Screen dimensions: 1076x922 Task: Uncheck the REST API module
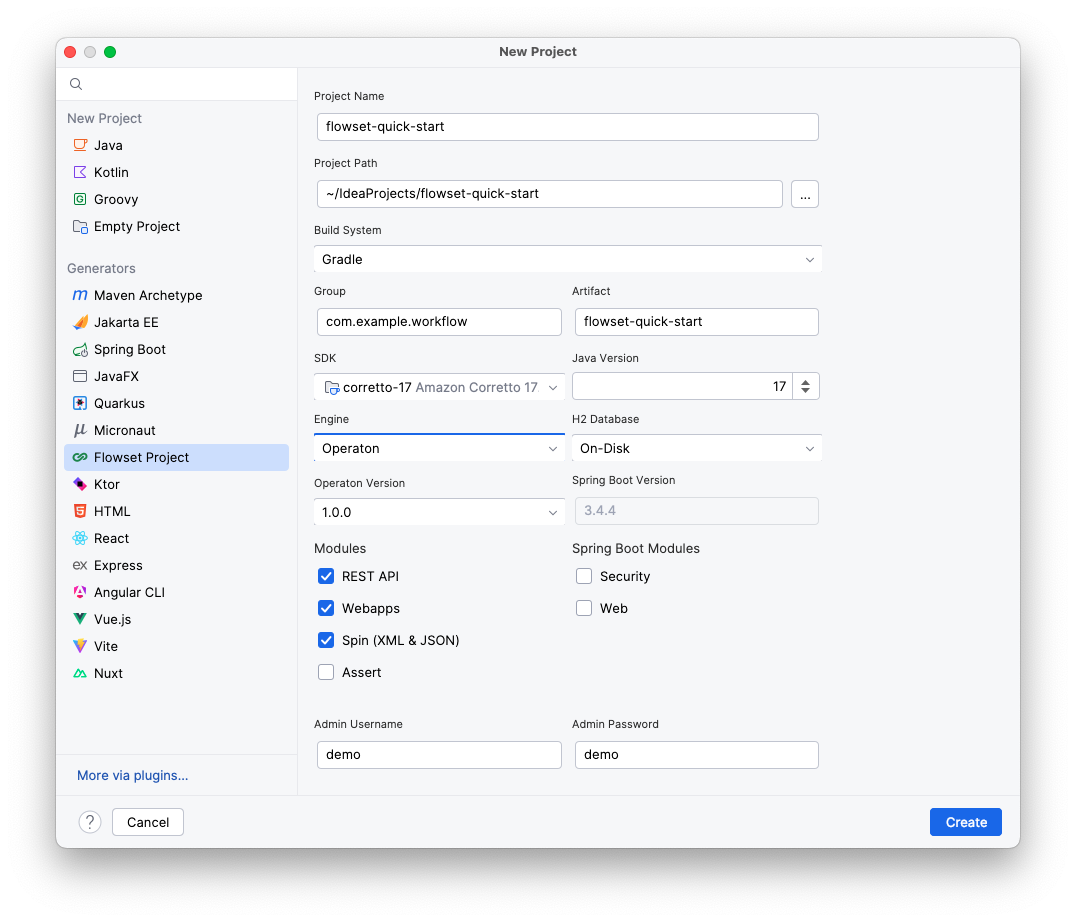point(325,576)
